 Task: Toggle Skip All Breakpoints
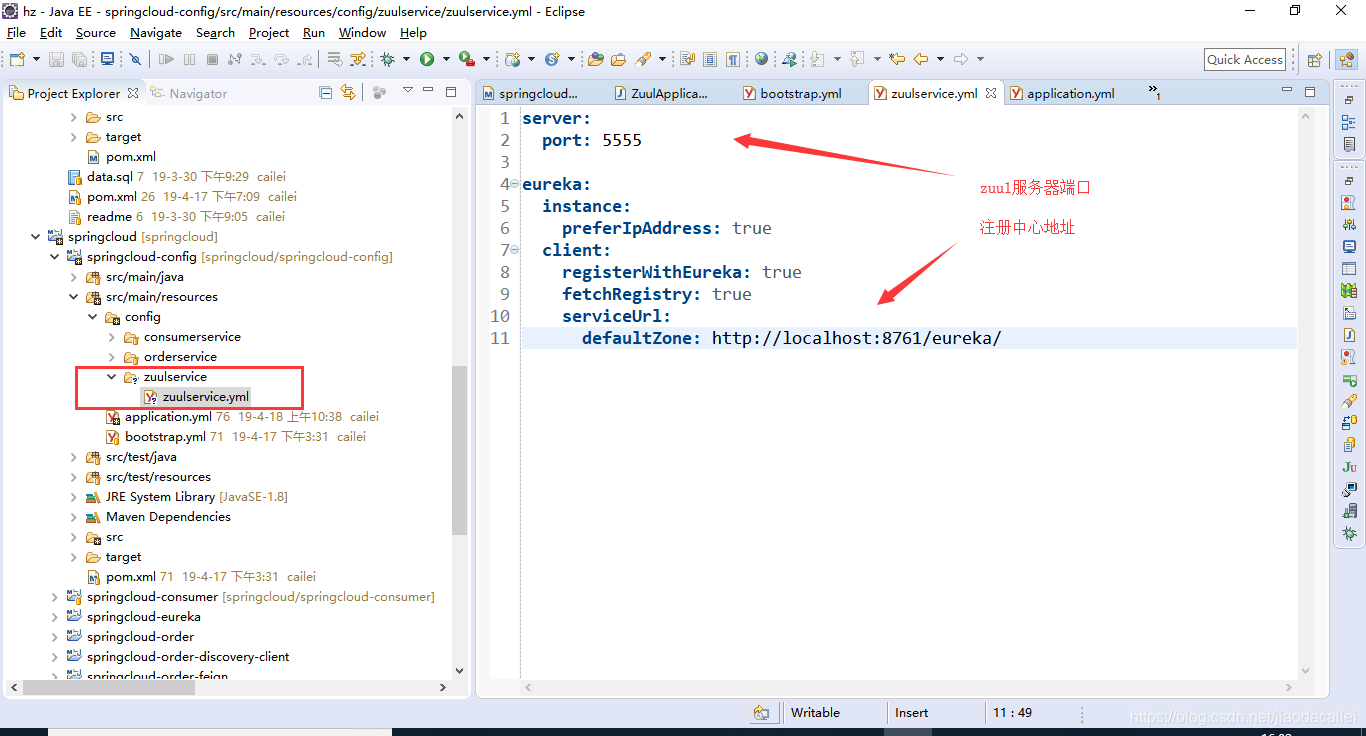(x=135, y=59)
